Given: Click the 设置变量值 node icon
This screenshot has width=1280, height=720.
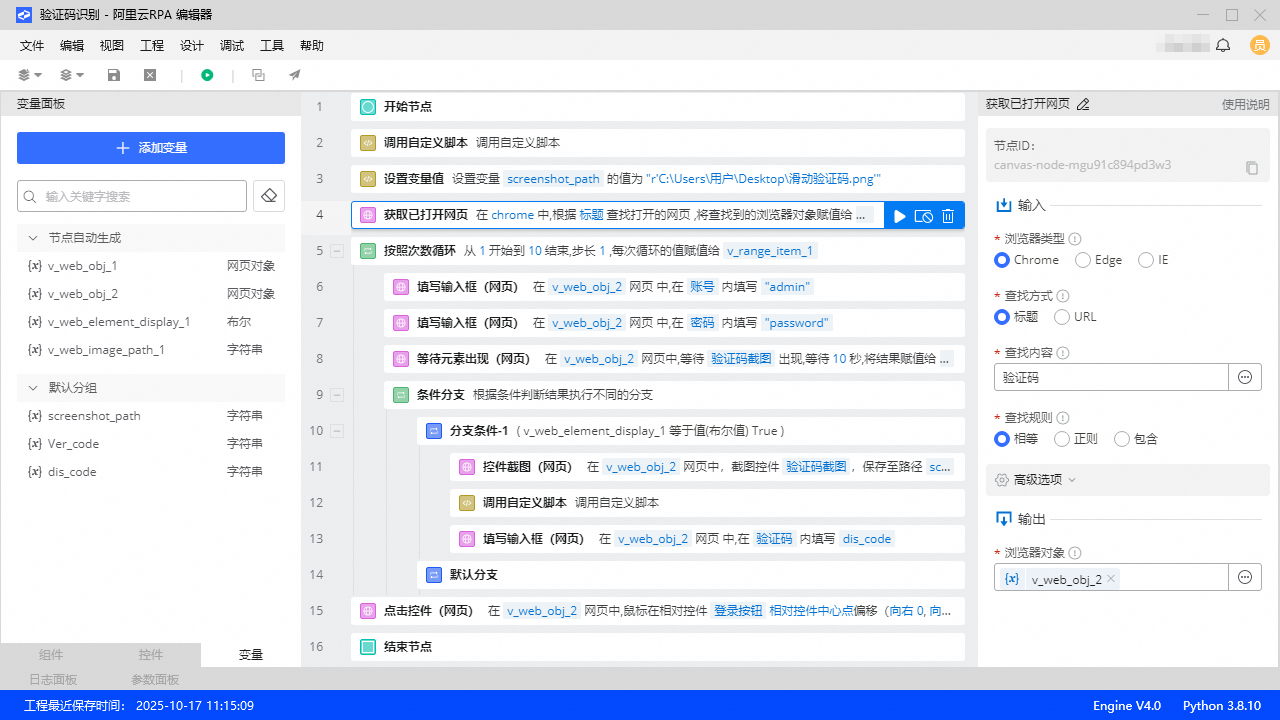Looking at the screenshot, I should [x=367, y=179].
